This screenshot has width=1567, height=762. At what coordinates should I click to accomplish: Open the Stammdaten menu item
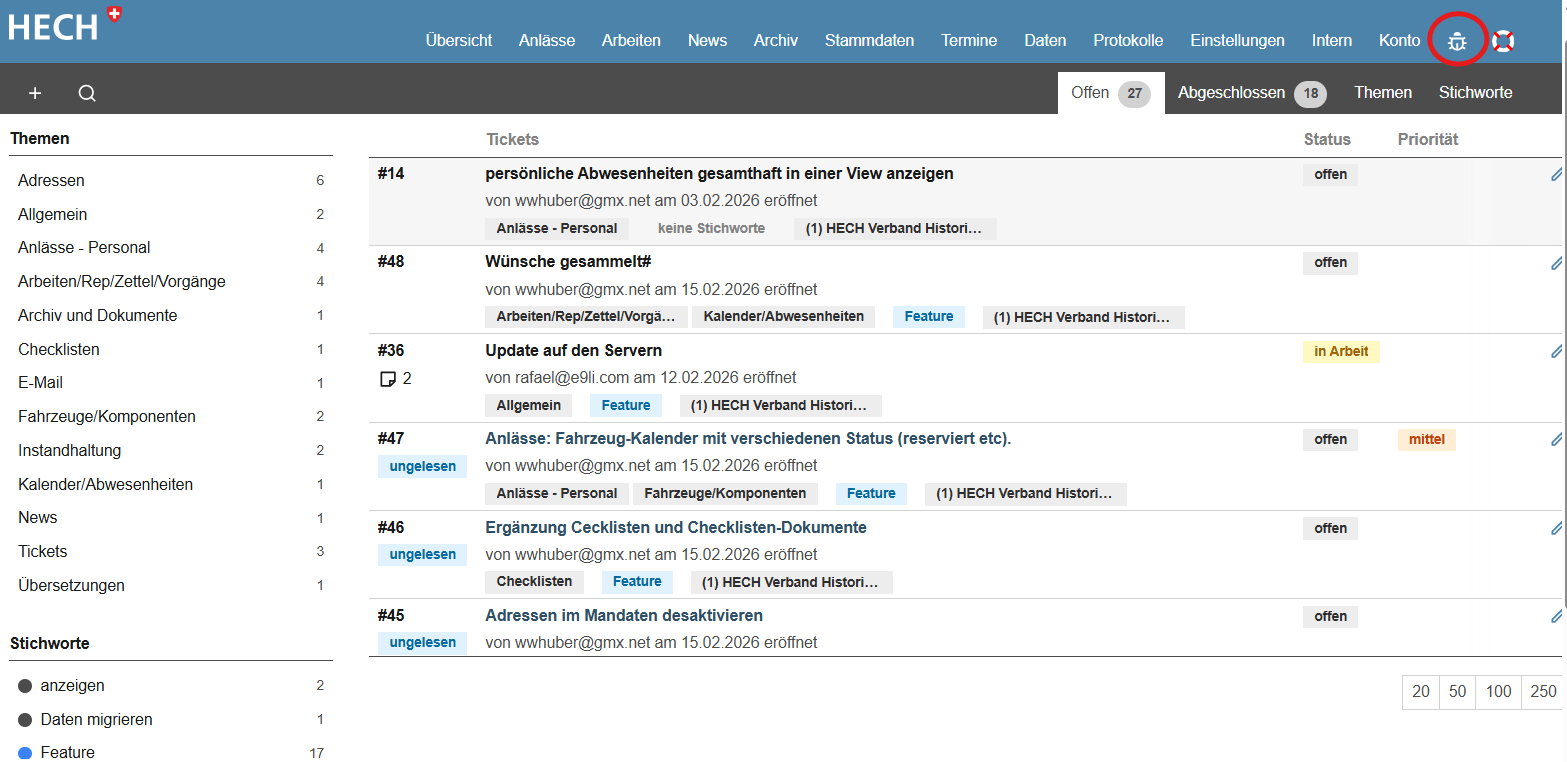[x=869, y=41]
